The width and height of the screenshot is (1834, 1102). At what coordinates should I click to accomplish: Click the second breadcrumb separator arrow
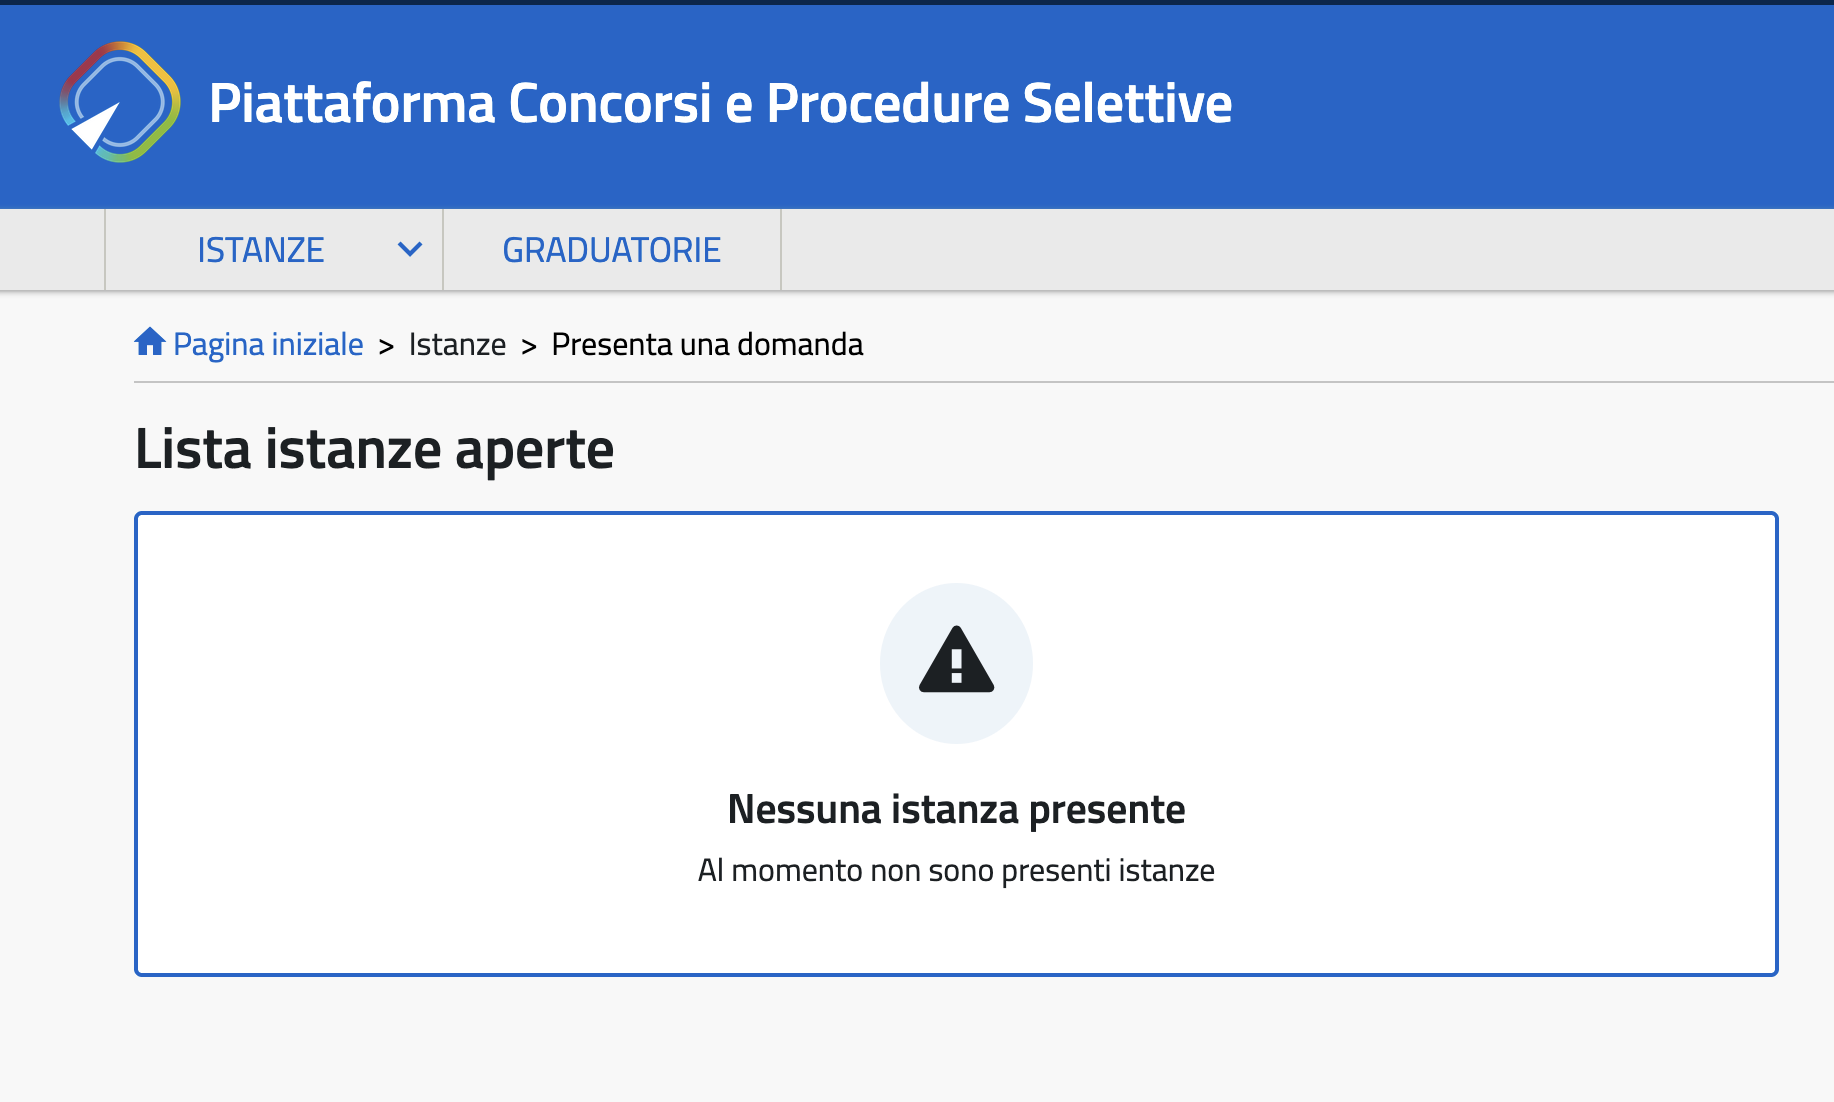click(529, 346)
